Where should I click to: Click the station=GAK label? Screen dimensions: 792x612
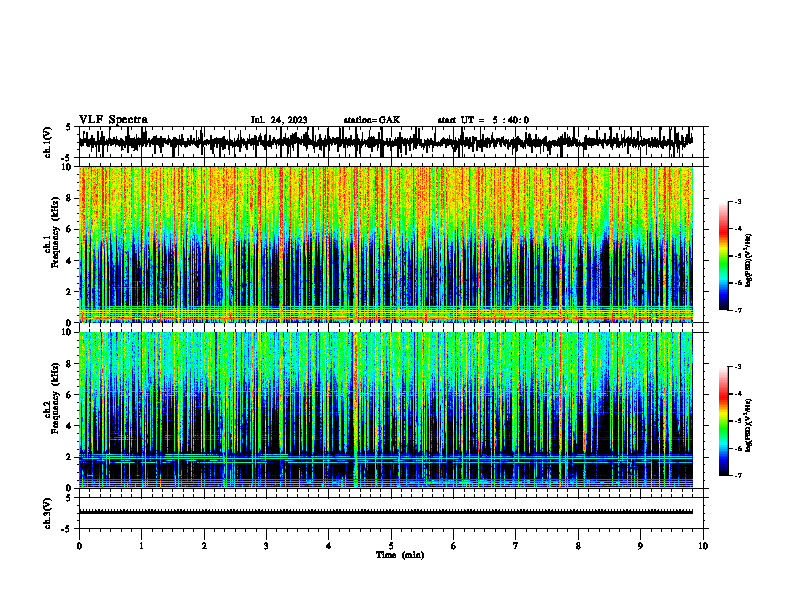point(372,120)
